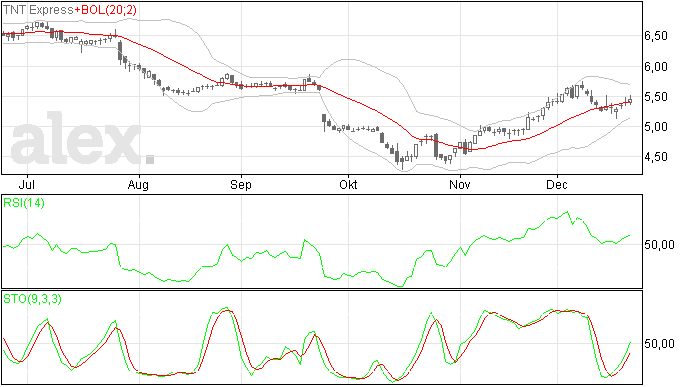Click the 6,50 price axis value
Screen dimensions: 690x387
coord(656,36)
